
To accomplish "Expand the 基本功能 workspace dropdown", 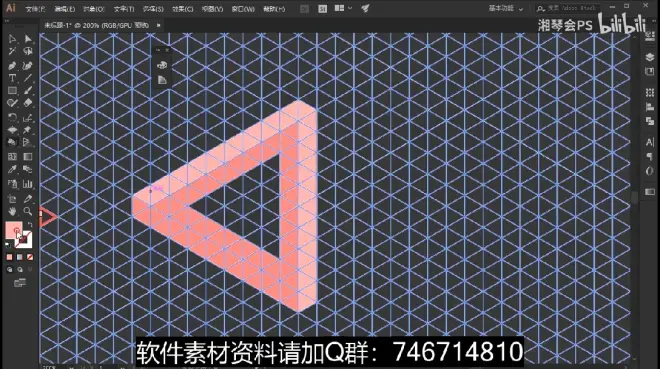I will (506, 8).
